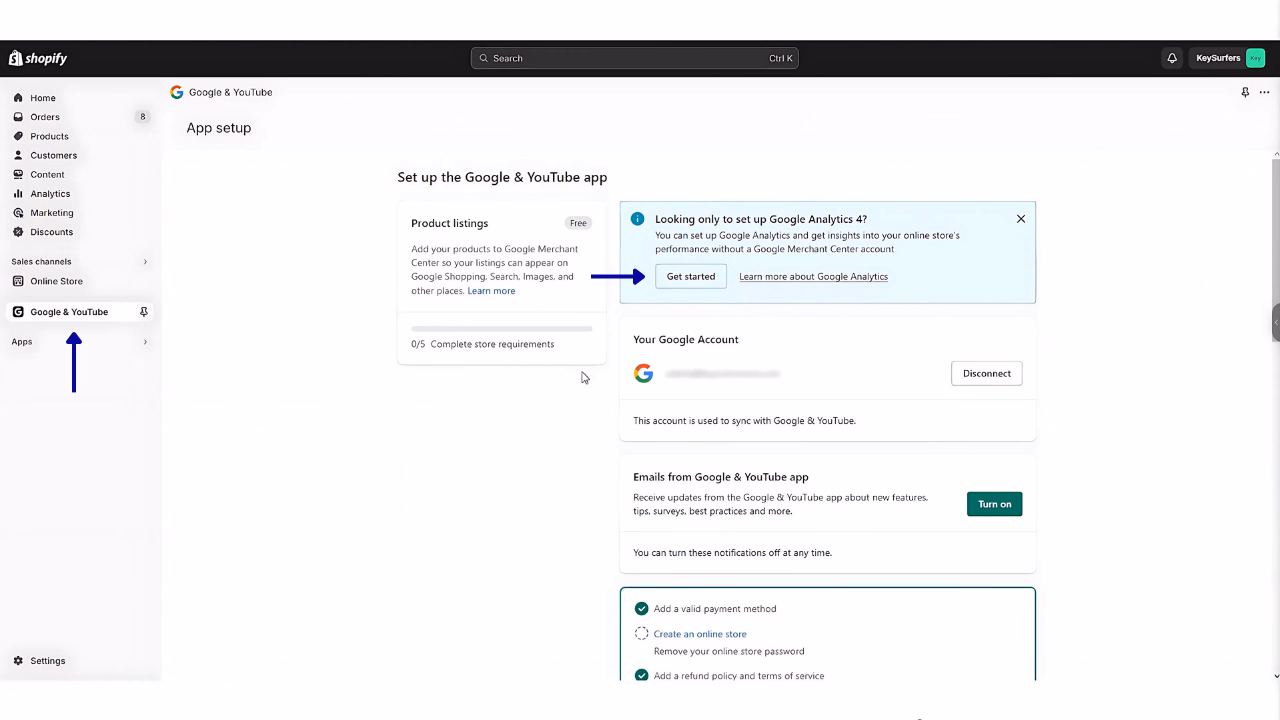Click Add a valid payment method checkmark
The height and width of the screenshot is (720, 1280).
641,608
